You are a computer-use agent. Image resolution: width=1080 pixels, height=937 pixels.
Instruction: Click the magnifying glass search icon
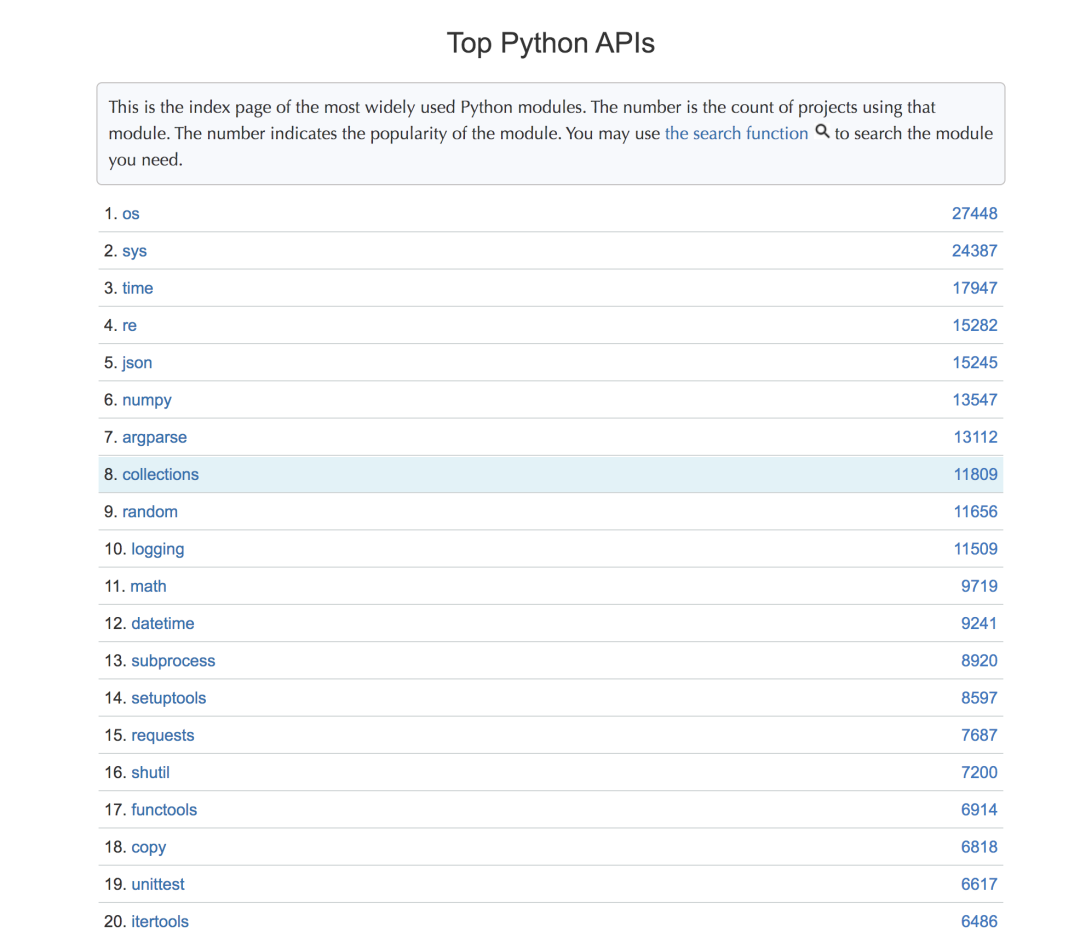822,132
